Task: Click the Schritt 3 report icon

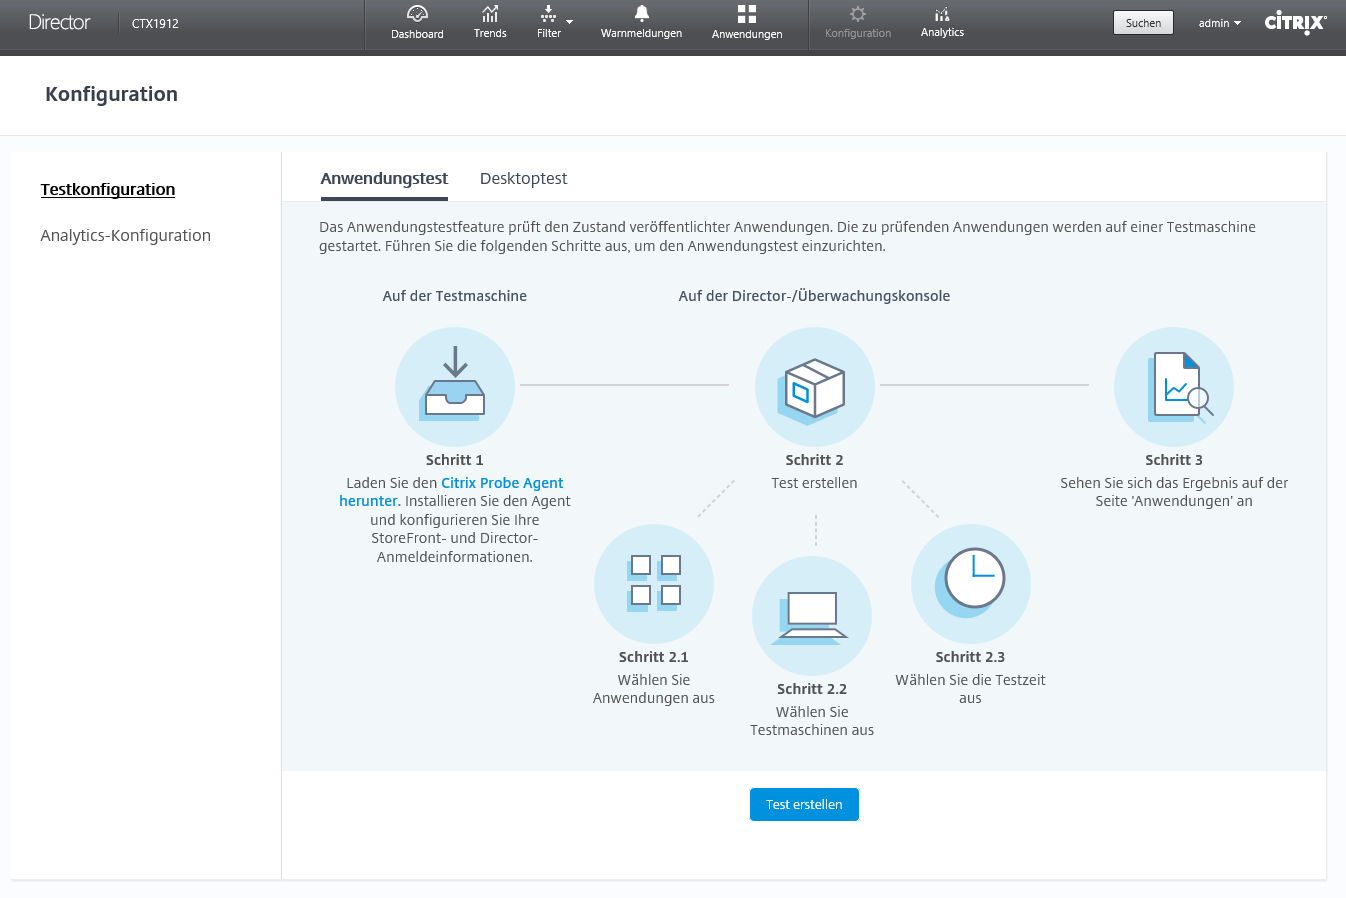Action: coord(1173,387)
